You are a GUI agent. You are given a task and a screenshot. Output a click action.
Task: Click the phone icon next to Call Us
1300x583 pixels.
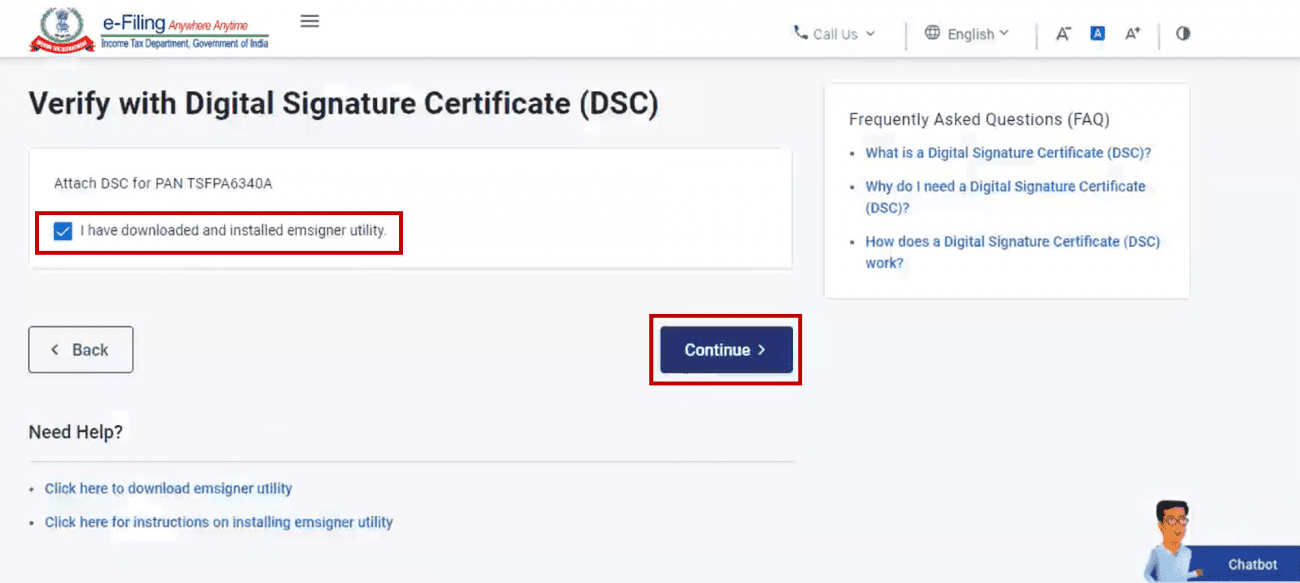click(800, 33)
